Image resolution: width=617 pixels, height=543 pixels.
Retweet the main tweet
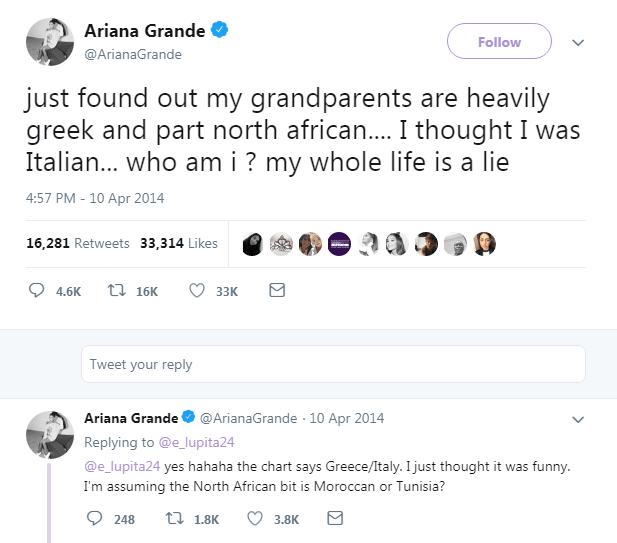click(116, 291)
